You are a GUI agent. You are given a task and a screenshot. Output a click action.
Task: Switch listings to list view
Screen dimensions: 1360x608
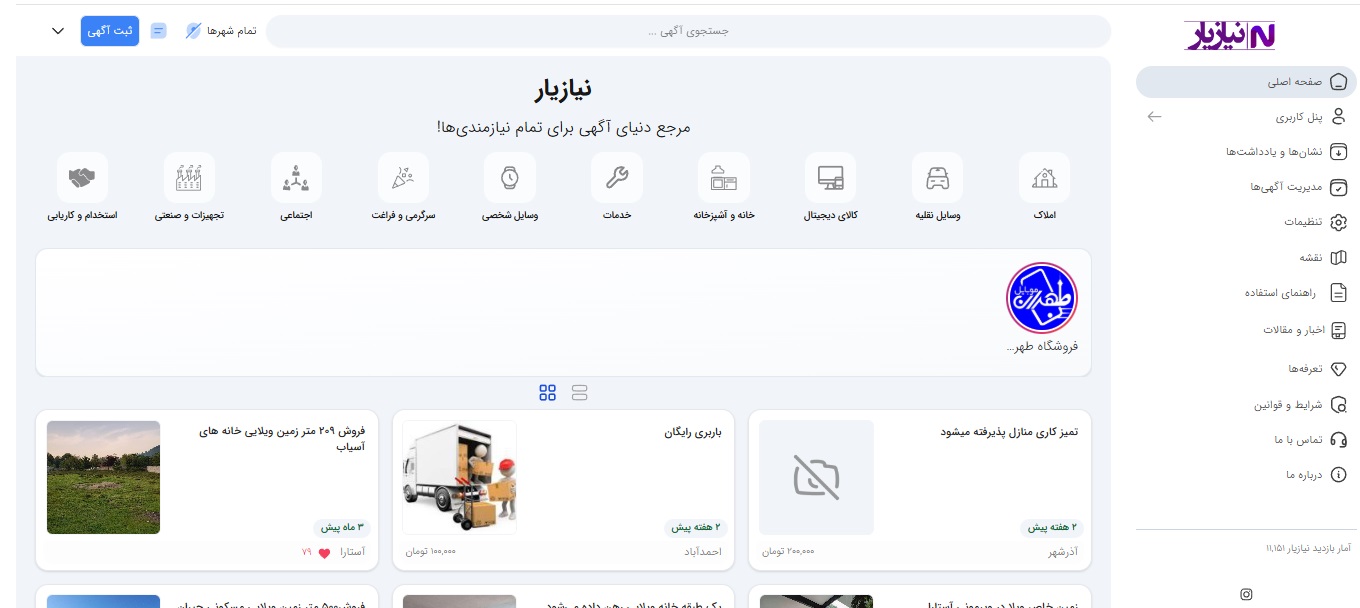pos(580,393)
